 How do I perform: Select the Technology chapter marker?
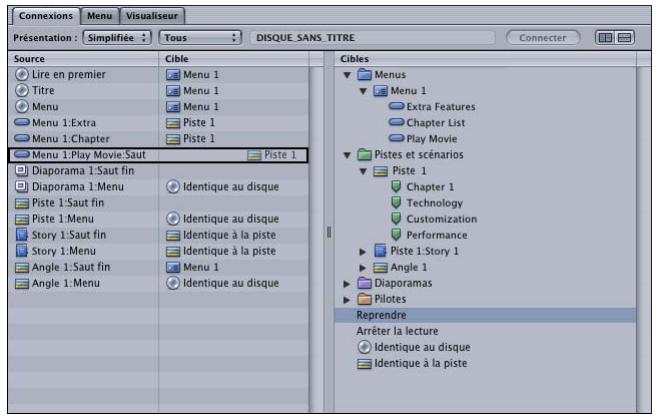427,203
